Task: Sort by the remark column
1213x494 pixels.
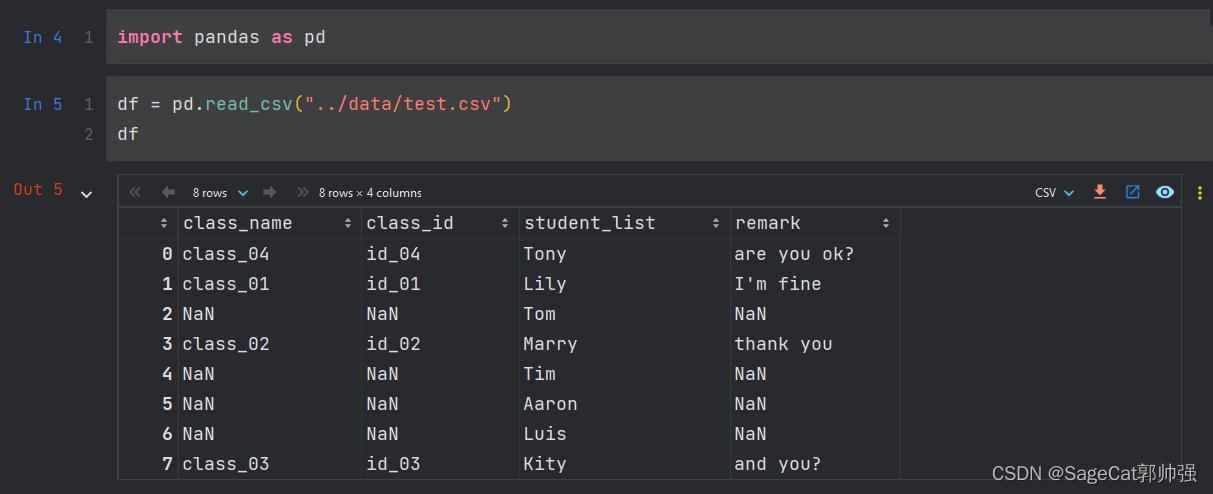Action: pos(886,223)
